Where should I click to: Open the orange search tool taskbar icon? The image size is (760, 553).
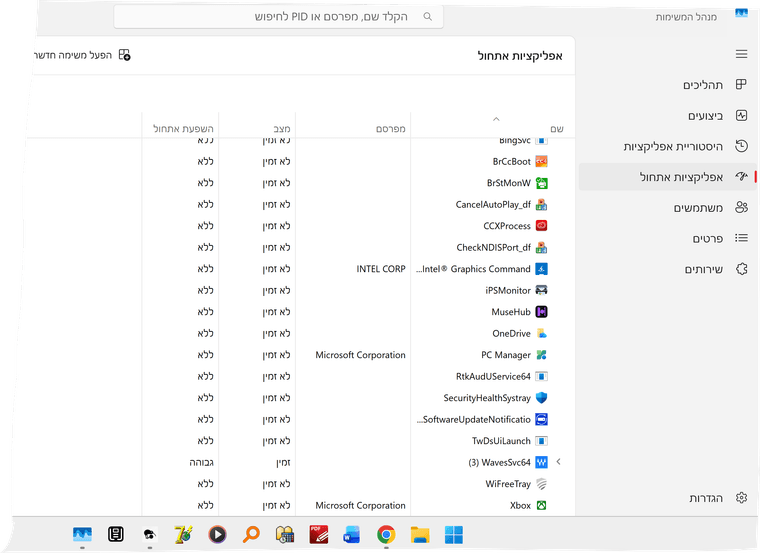click(251, 535)
